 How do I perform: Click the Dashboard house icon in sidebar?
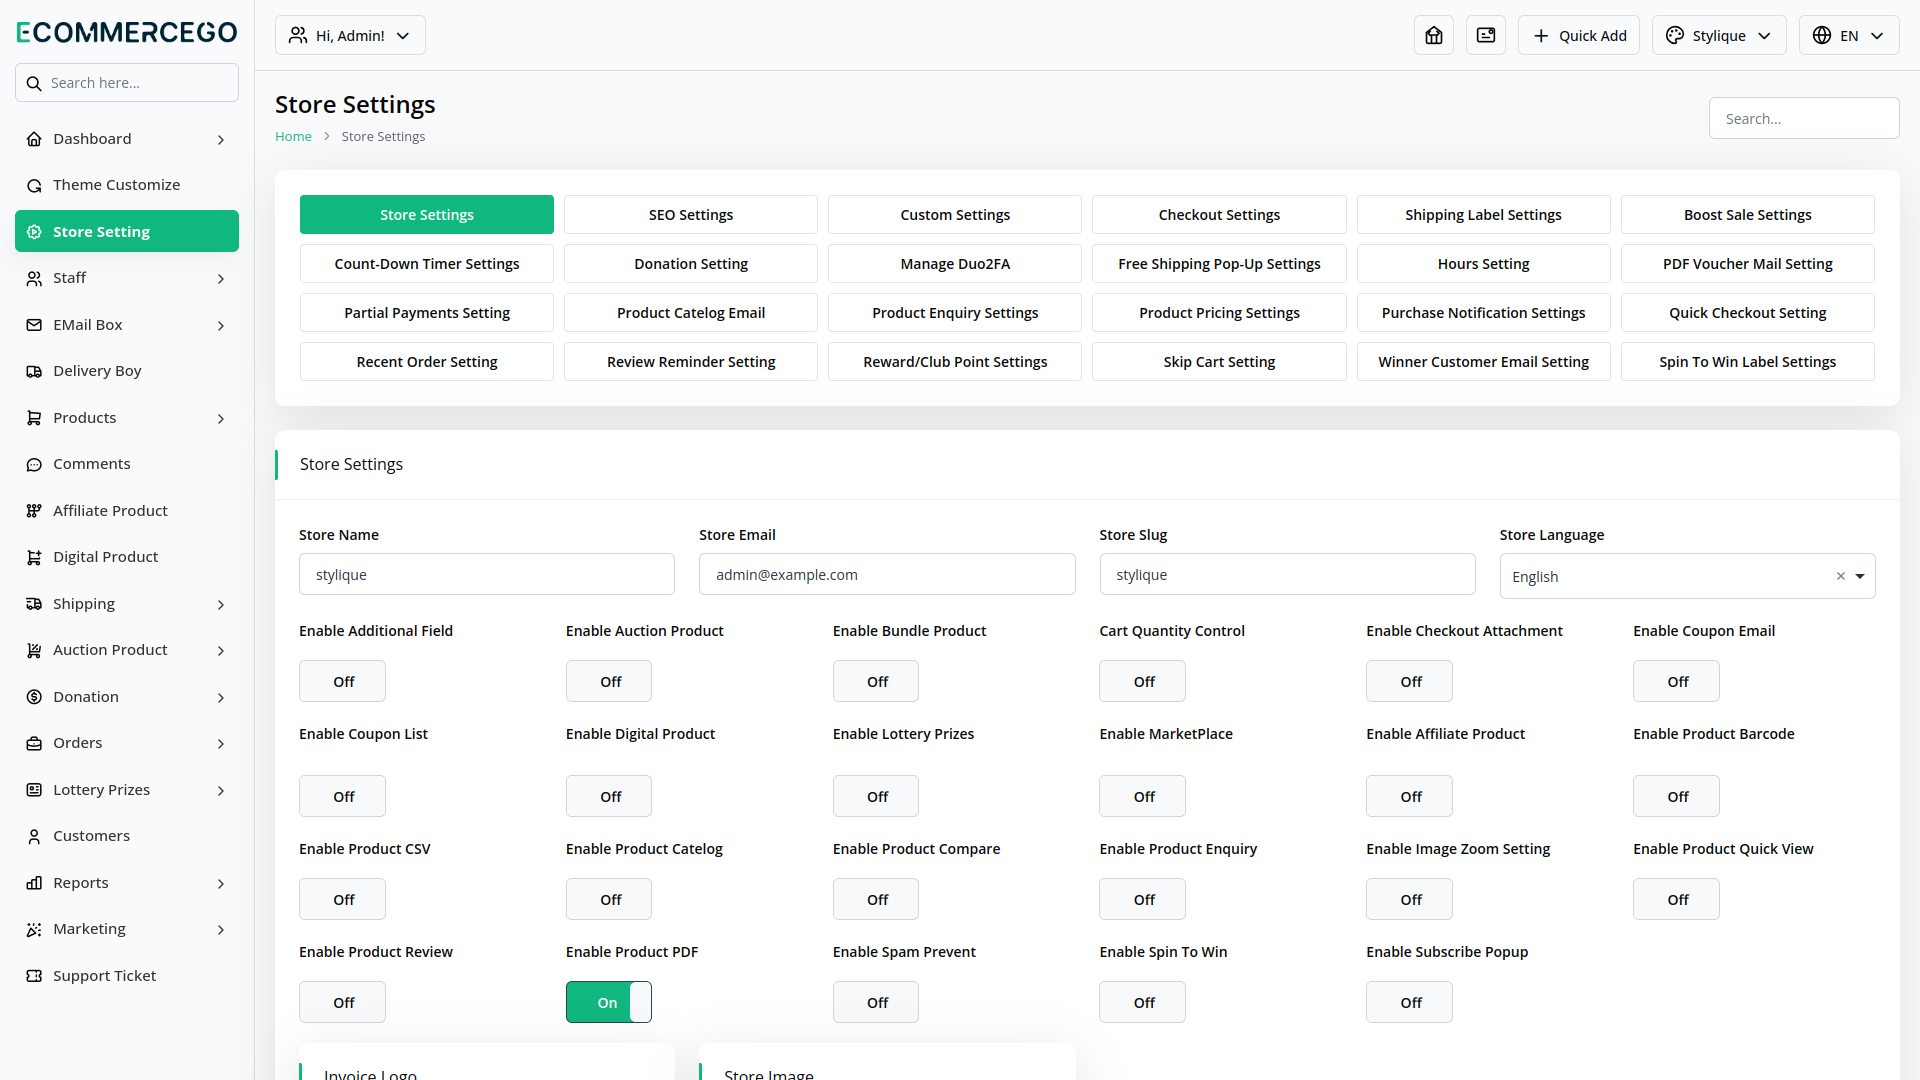point(34,139)
